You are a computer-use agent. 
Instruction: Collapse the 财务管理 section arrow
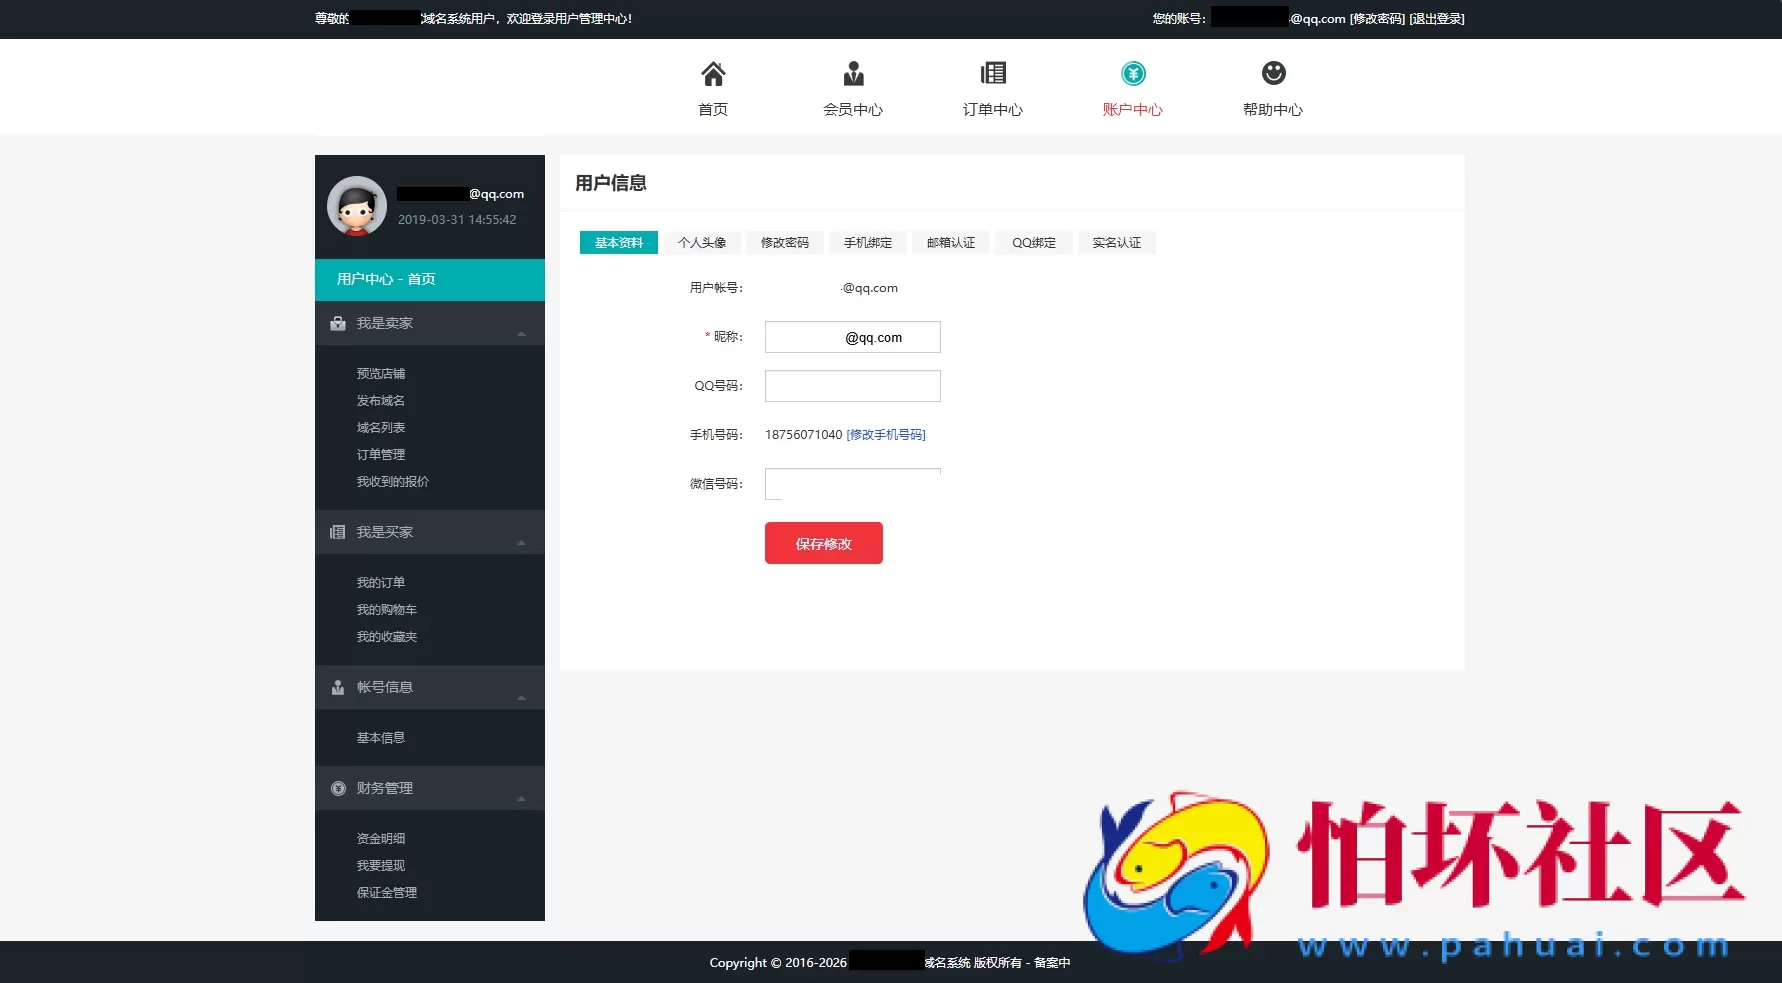pos(521,798)
